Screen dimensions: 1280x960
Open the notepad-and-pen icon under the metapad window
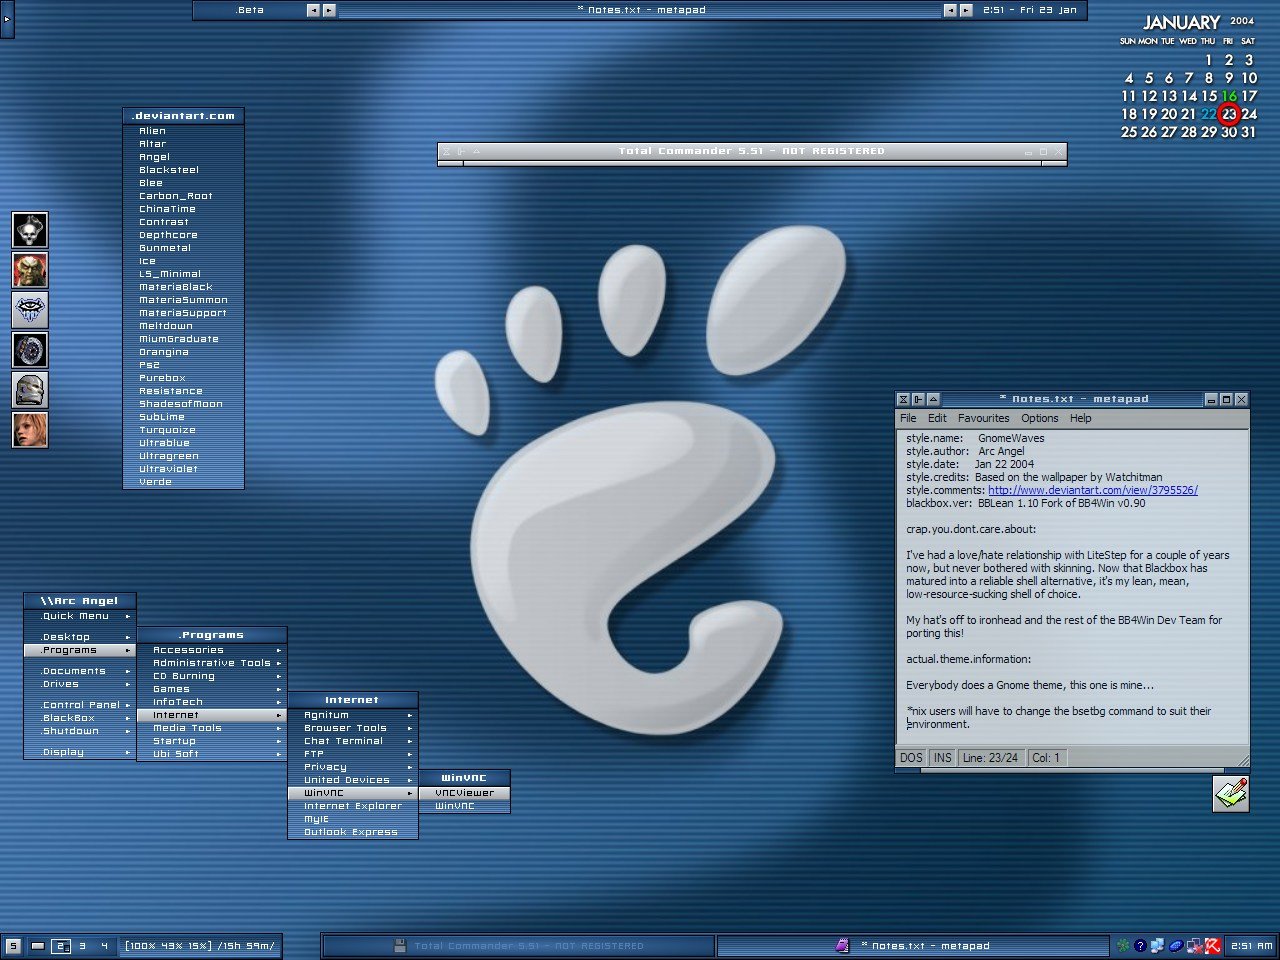1231,794
